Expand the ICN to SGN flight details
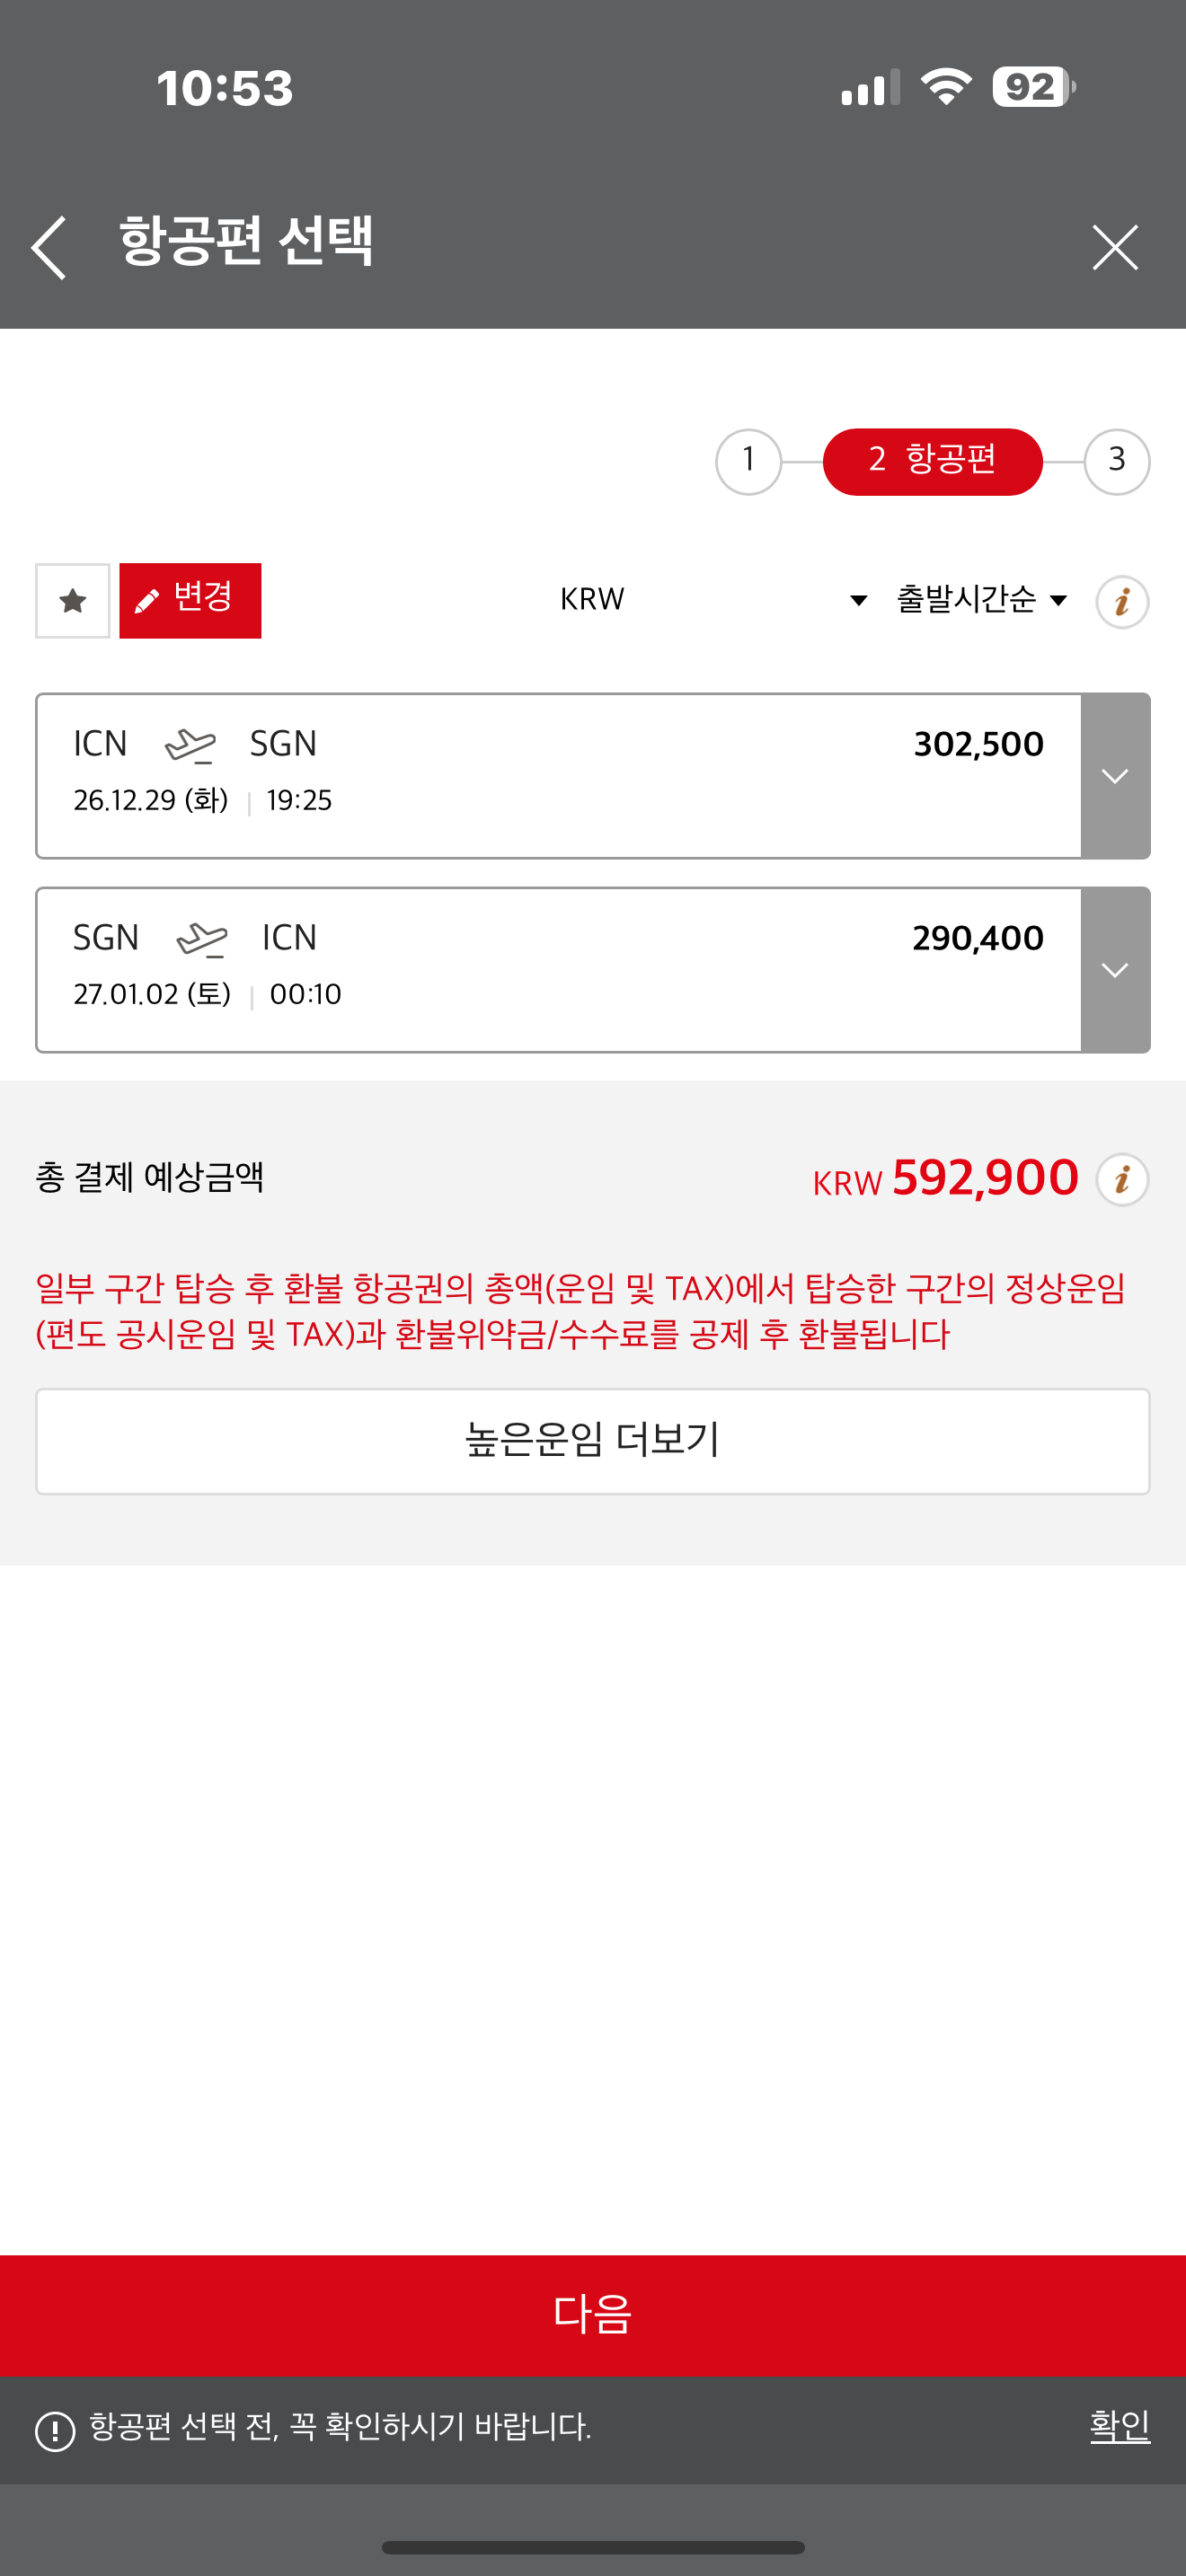Screen dimensions: 1186x2576 click(x=1115, y=776)
